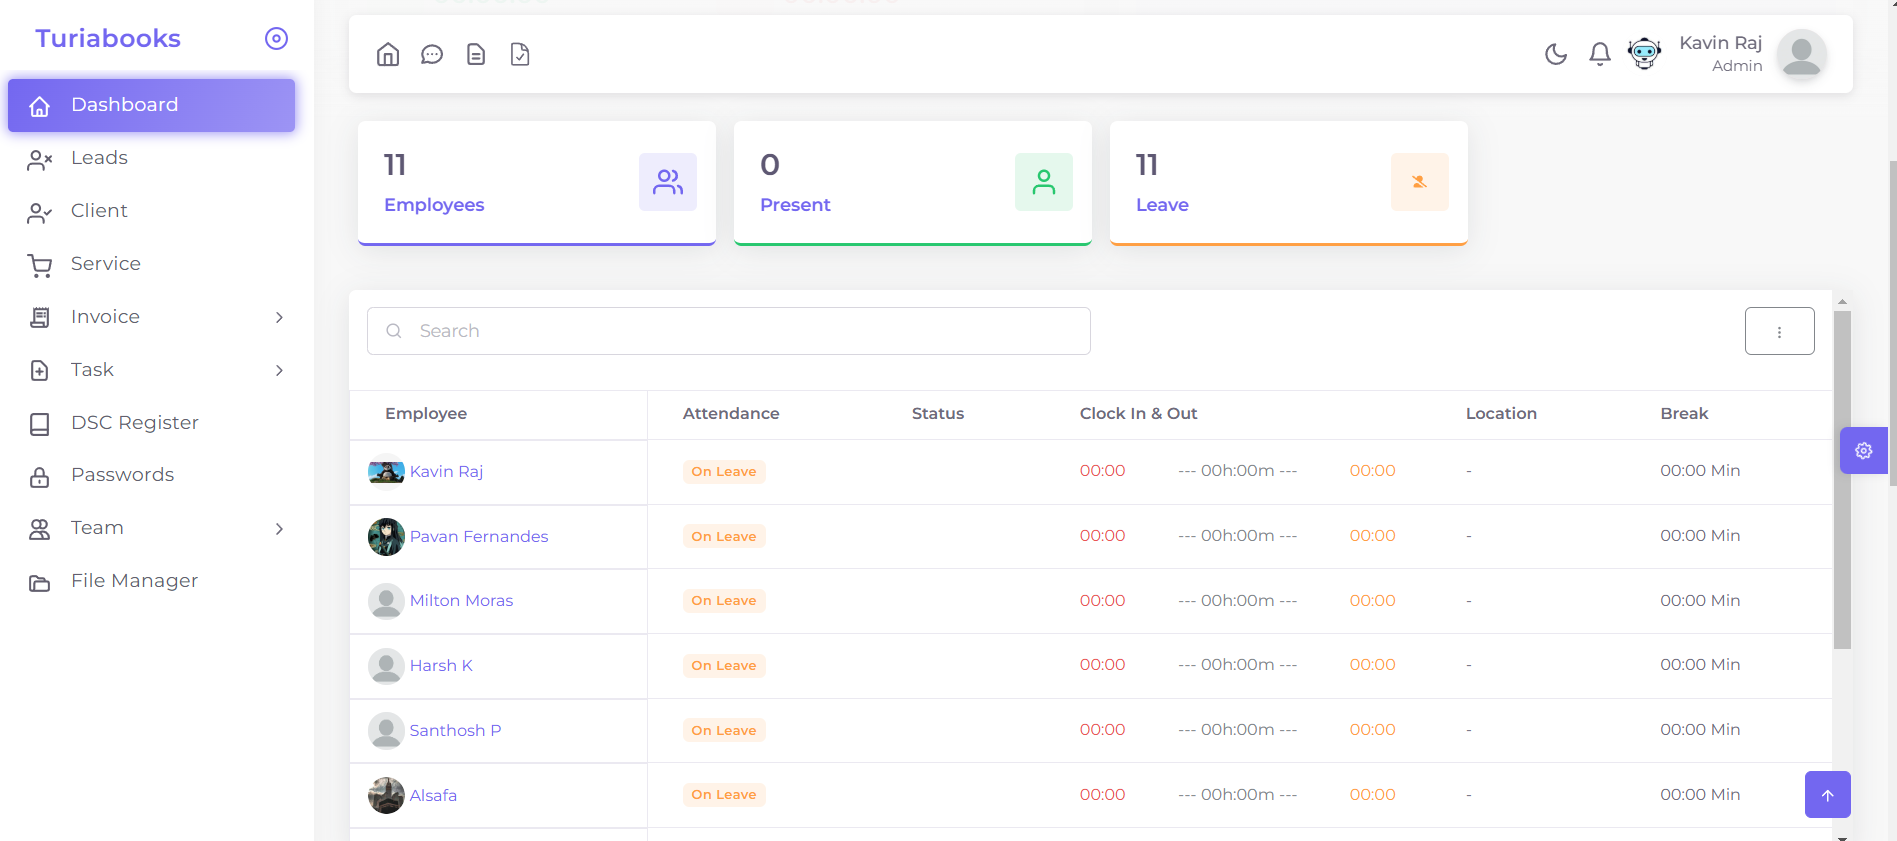Click the employee Search field
Image resolution: width=1897 pixels, height=841 pixels.
729,331
